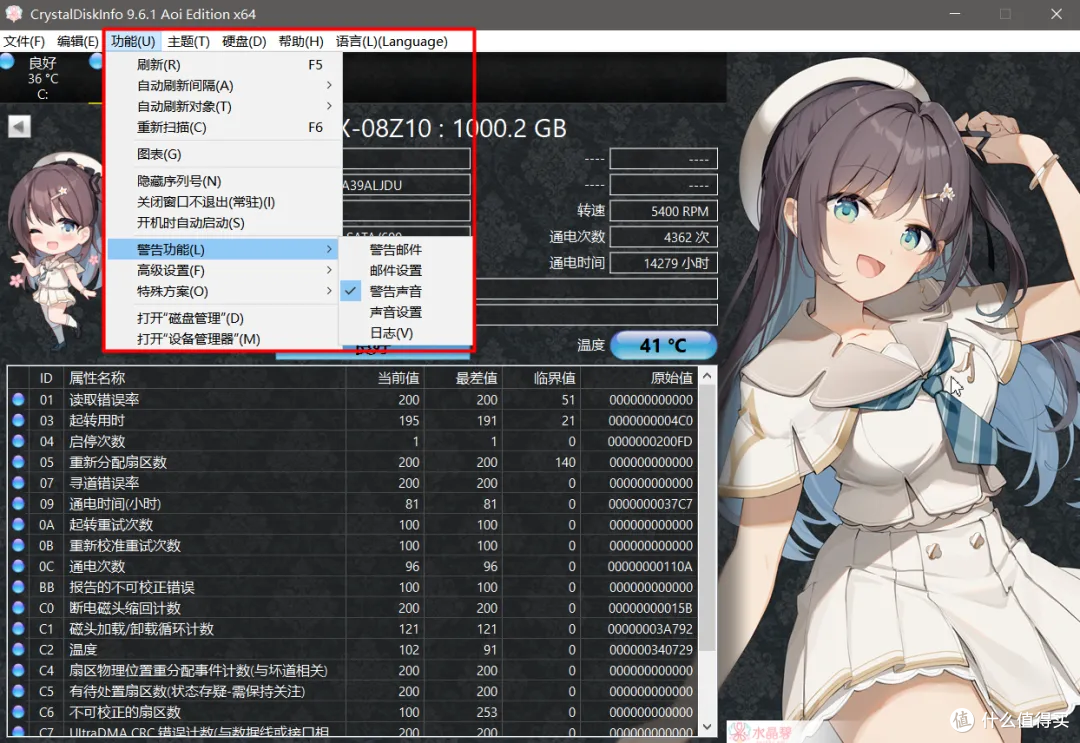Screen dimensions: 1080x743
Task: Toggle 警告邮件 in the alert submenu
Action: (x=406, y=249)
